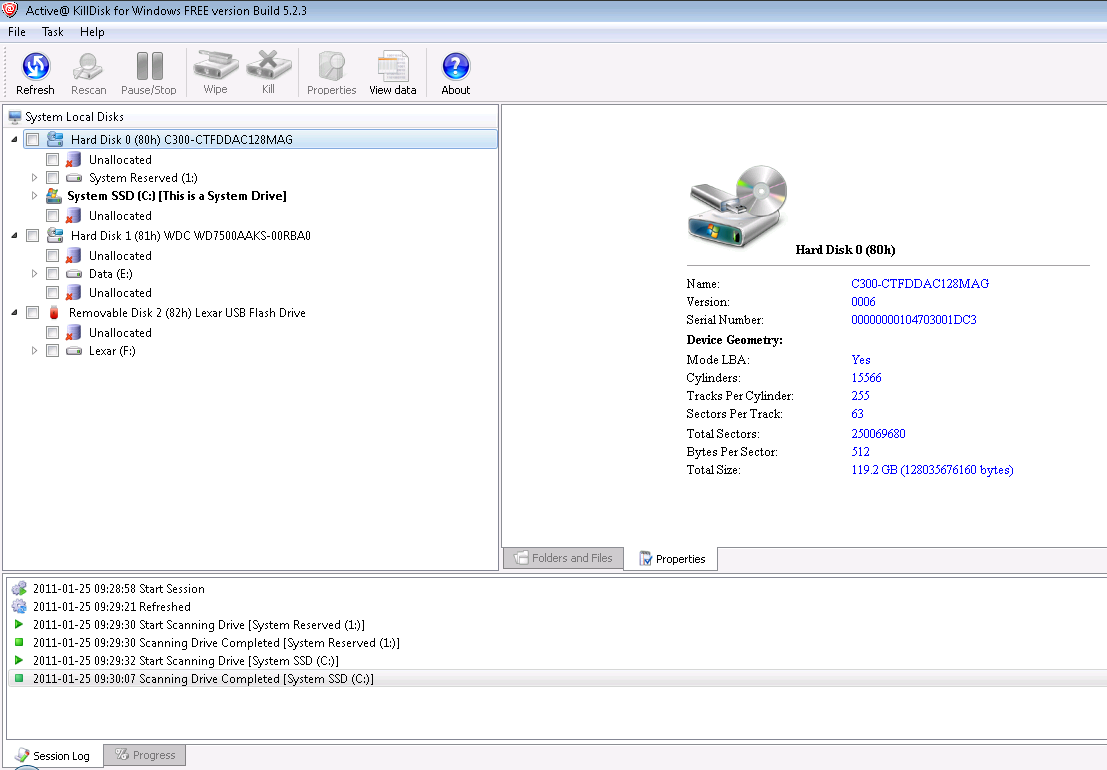This screenshot has width=1107, height=770.
Task: Select the System Local Disks root item
Action: 74,117
